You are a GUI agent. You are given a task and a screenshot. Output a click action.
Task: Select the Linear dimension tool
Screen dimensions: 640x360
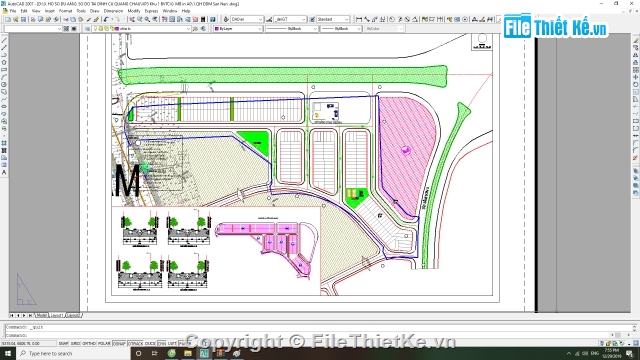359,19
